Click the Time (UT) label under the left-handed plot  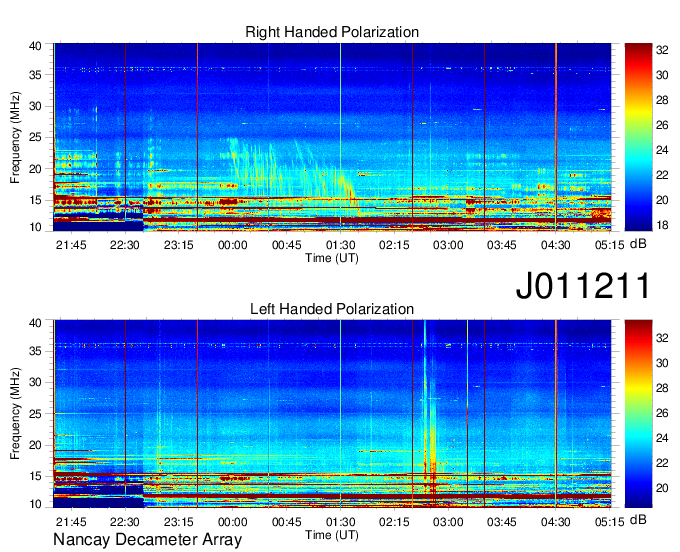[x=332, y=535]
